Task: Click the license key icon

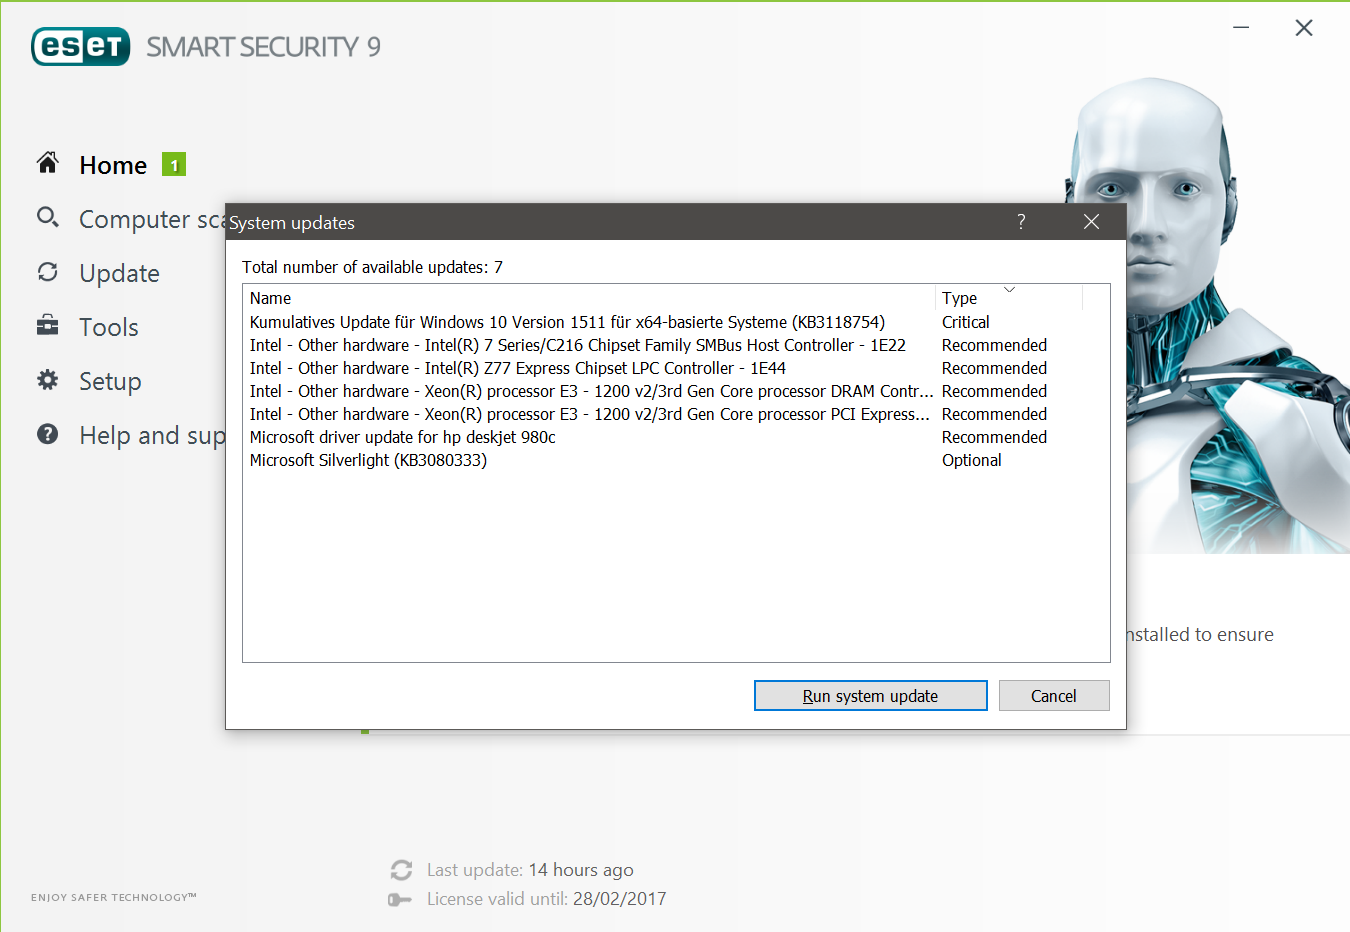Action: point(400,900)
